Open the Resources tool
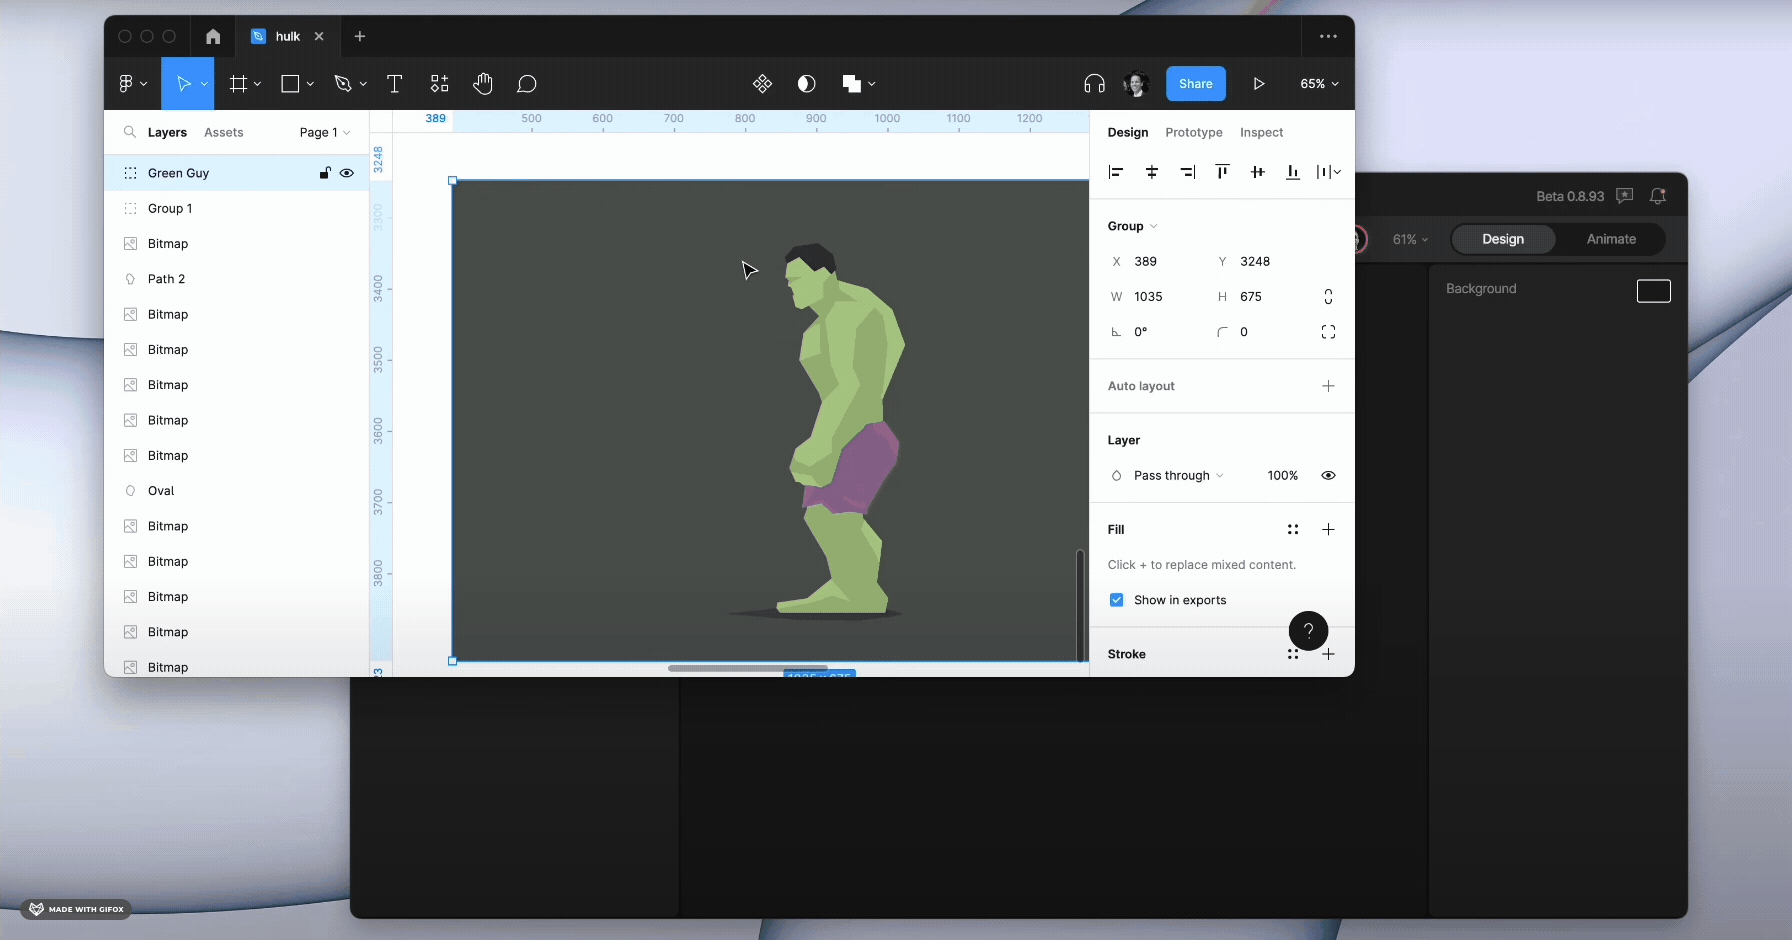Viewport: 1792px width, 940px height. [x=439, y=84]
